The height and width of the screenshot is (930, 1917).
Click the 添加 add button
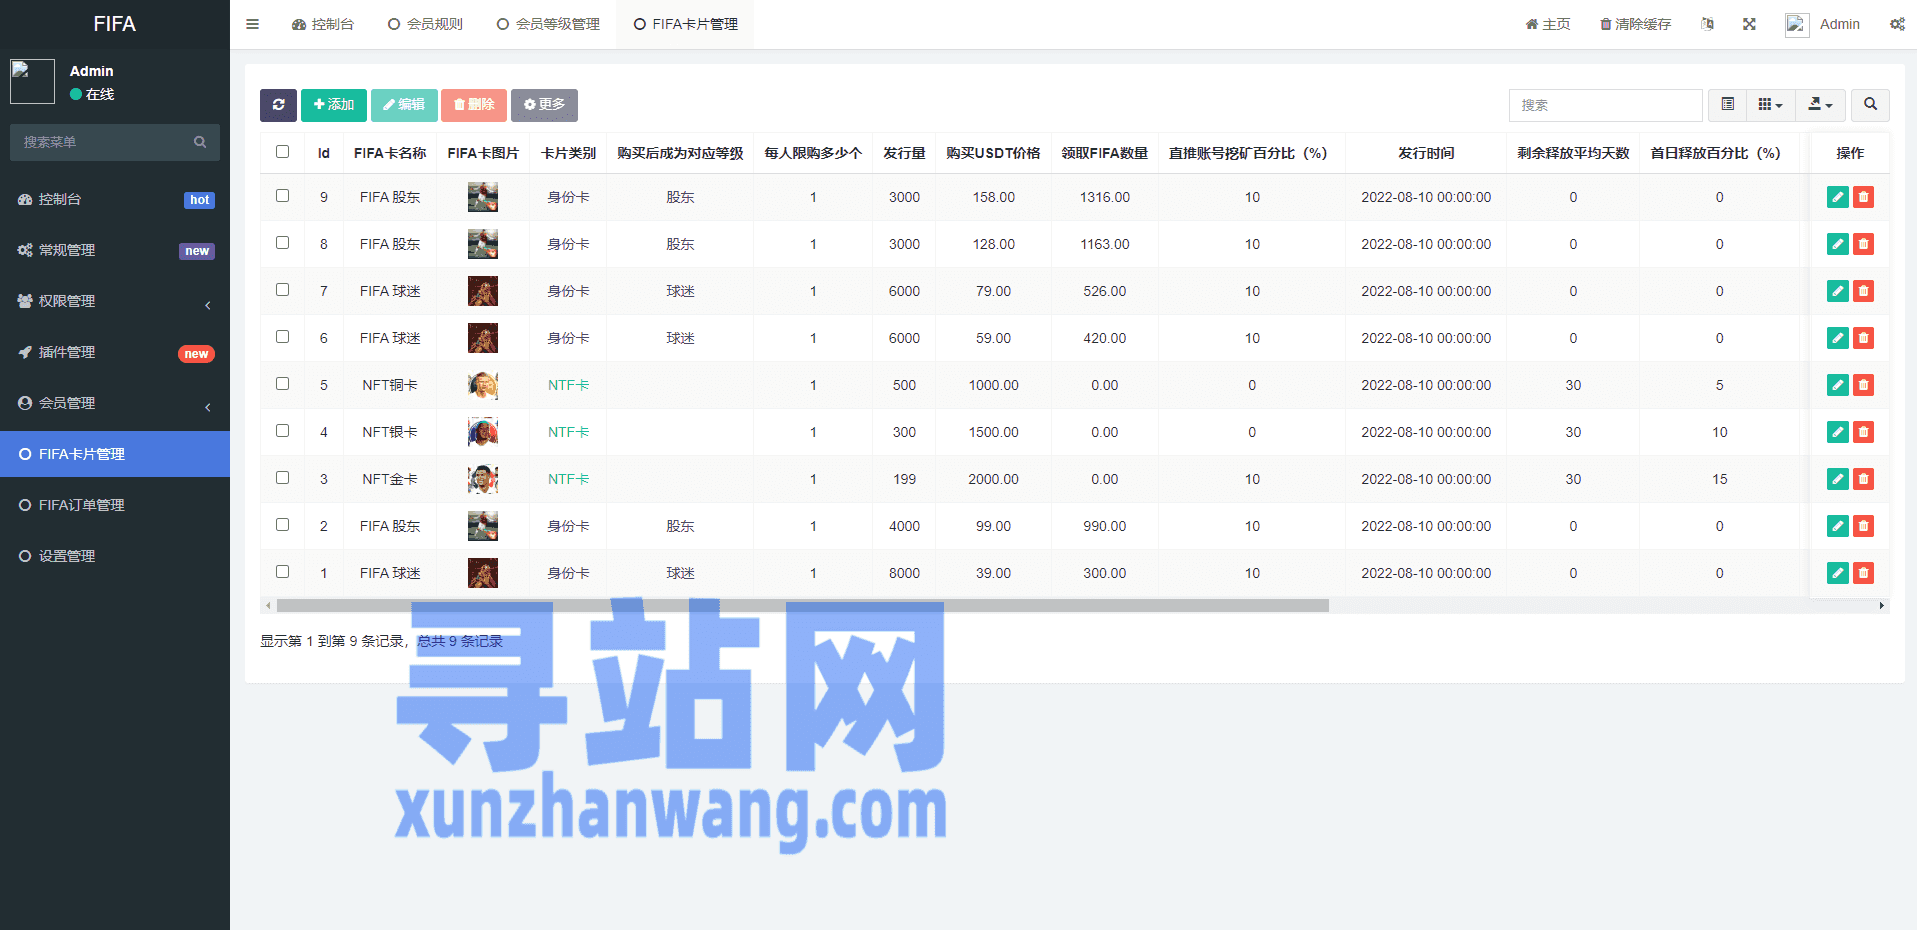(x=334, y=105)
